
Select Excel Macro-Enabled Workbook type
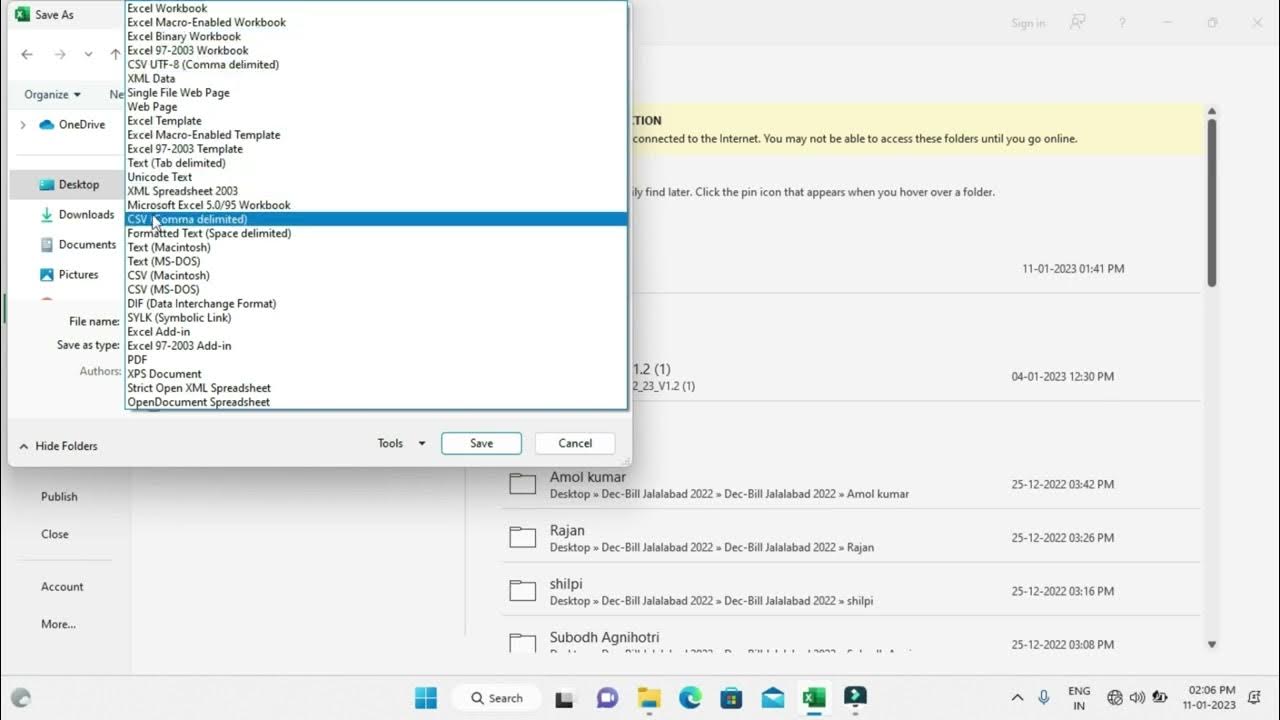tap(376, 22)
